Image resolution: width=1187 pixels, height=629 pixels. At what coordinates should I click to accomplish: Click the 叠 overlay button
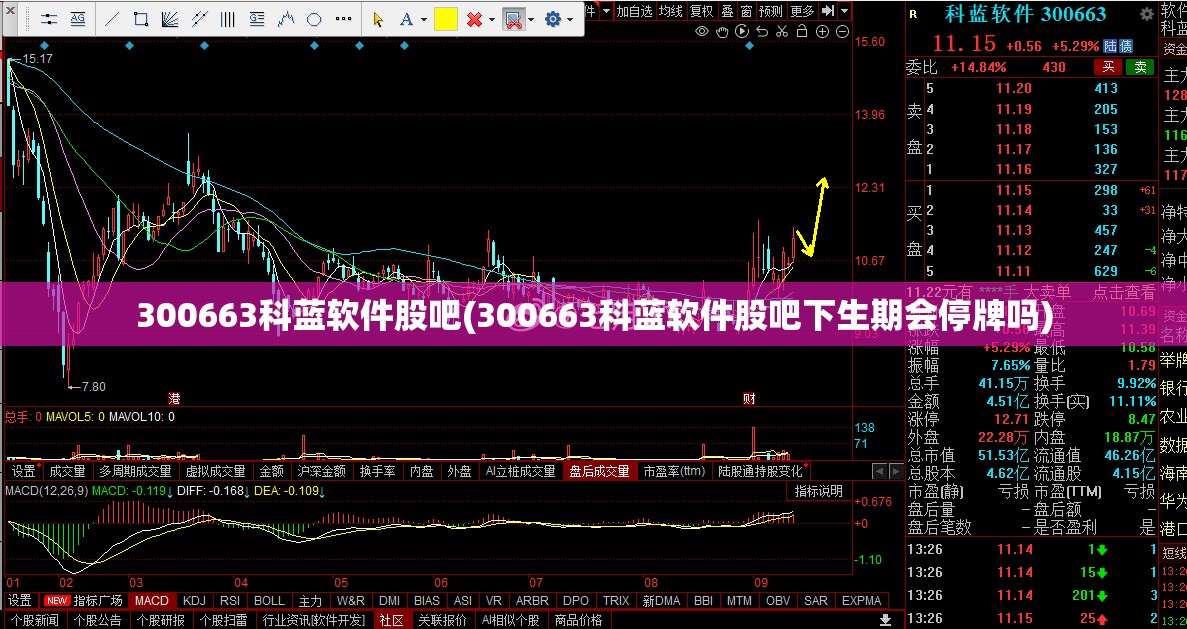[727, 11]
